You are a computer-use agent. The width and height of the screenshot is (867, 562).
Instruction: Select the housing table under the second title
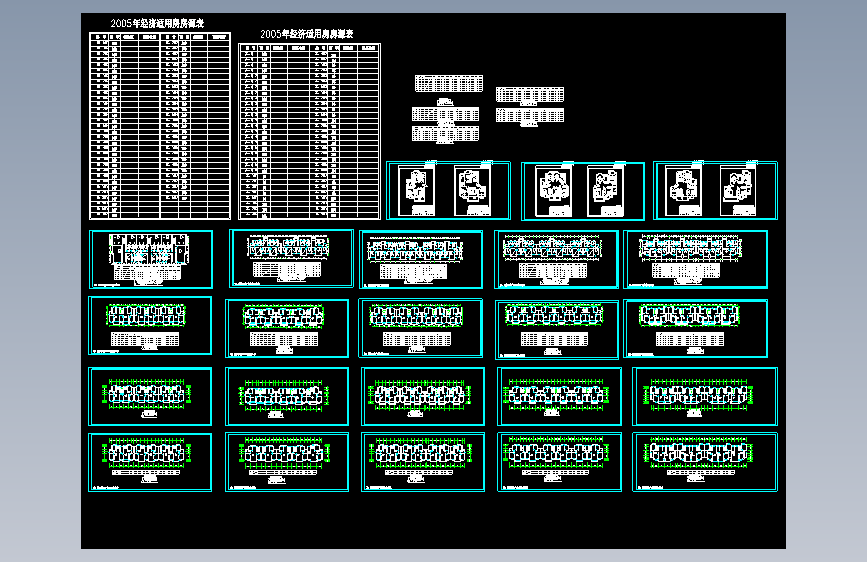pos(310,132)
